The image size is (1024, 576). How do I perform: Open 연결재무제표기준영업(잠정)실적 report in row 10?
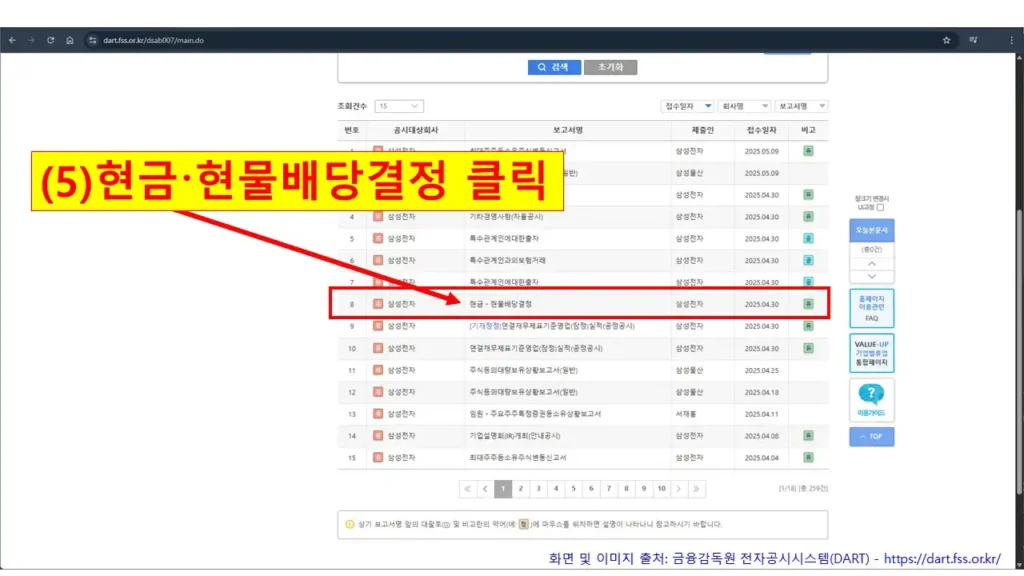536,349
